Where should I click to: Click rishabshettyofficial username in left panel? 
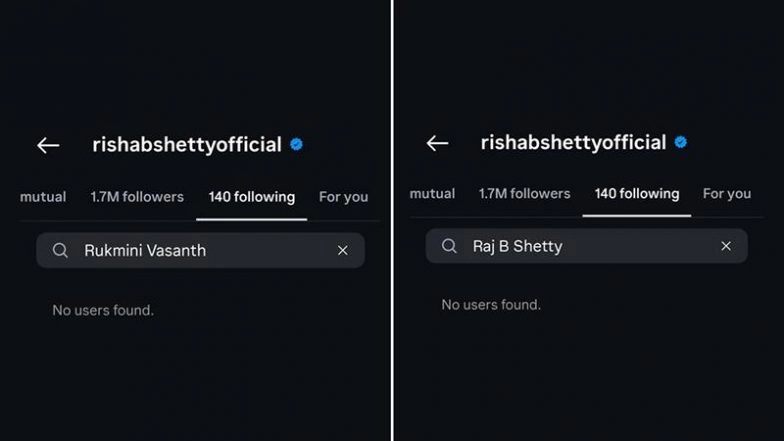coord(187,145)
